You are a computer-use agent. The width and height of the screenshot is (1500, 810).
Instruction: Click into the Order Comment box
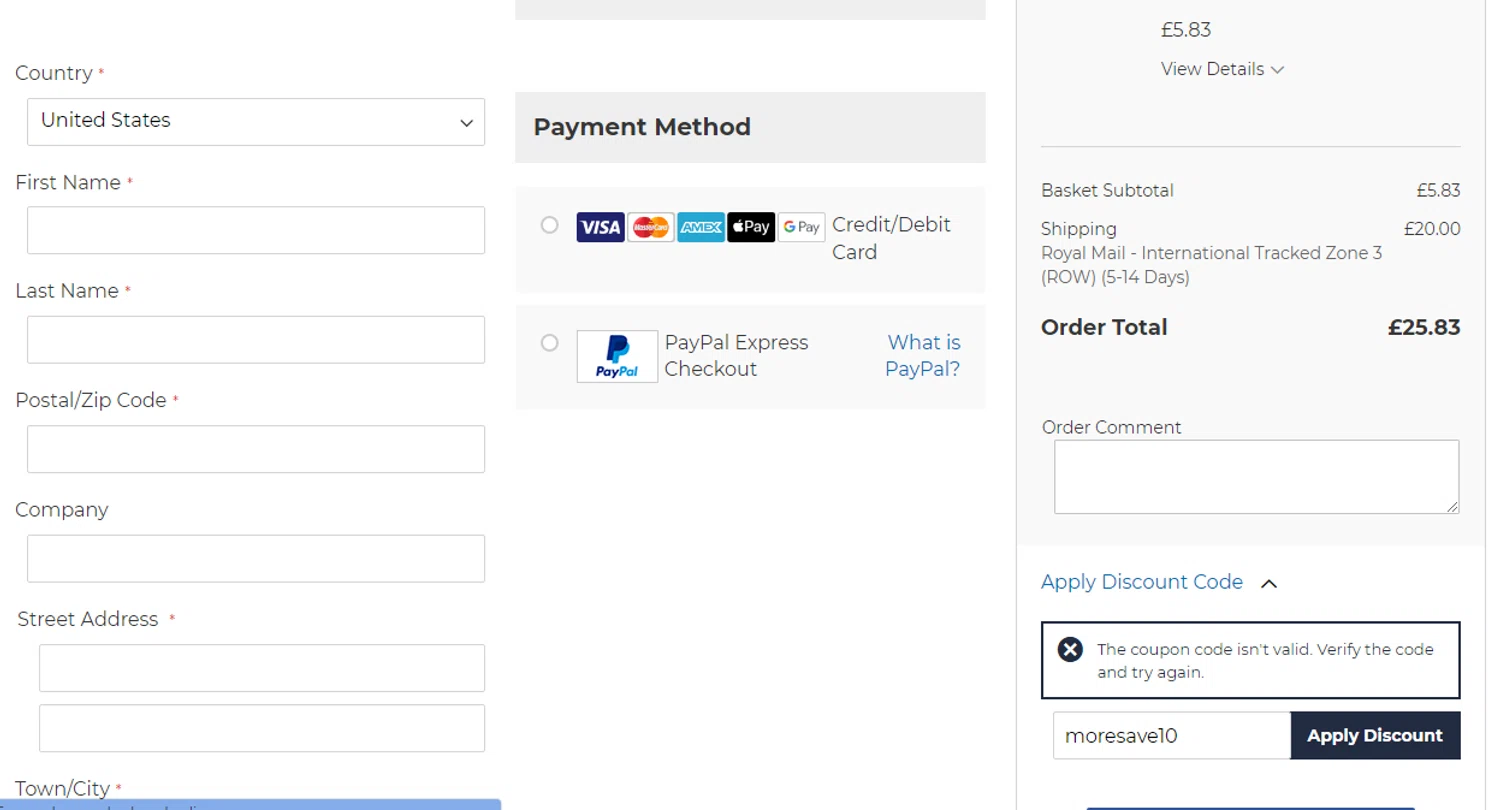pos(1256,477)
